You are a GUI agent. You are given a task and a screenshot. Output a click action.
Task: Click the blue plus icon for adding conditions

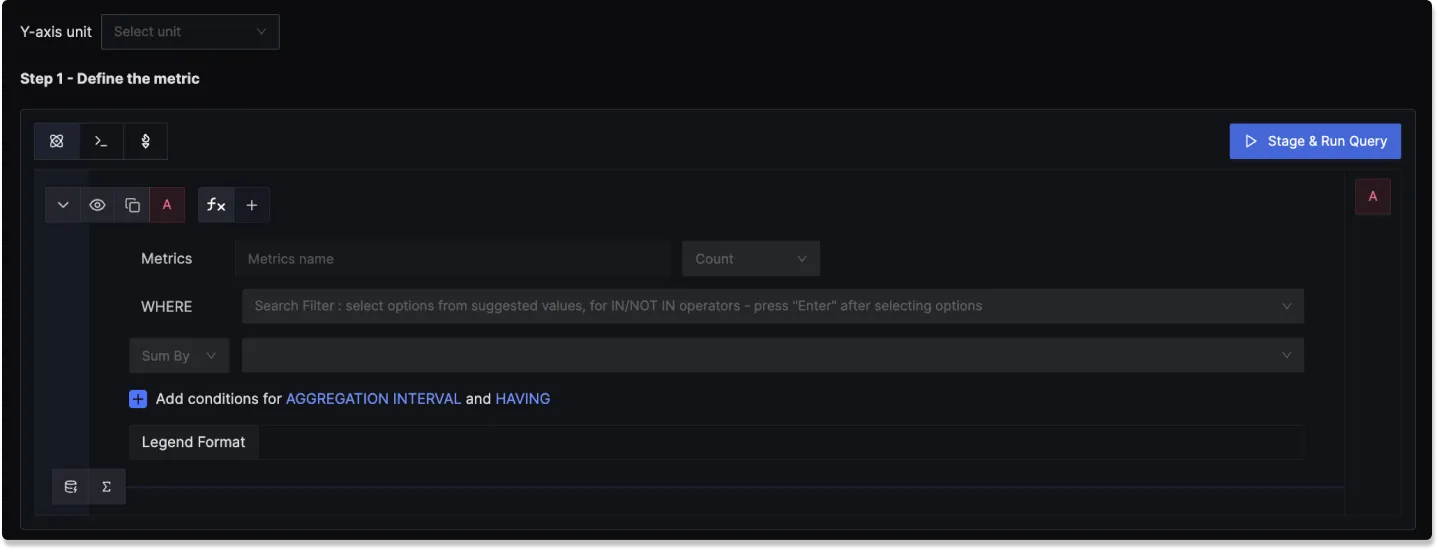138,399
